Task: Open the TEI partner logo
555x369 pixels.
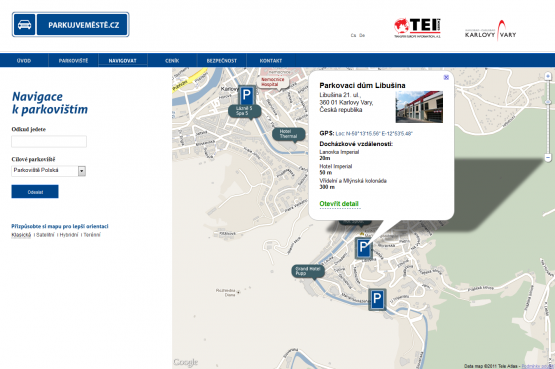Action: point(417,28)
